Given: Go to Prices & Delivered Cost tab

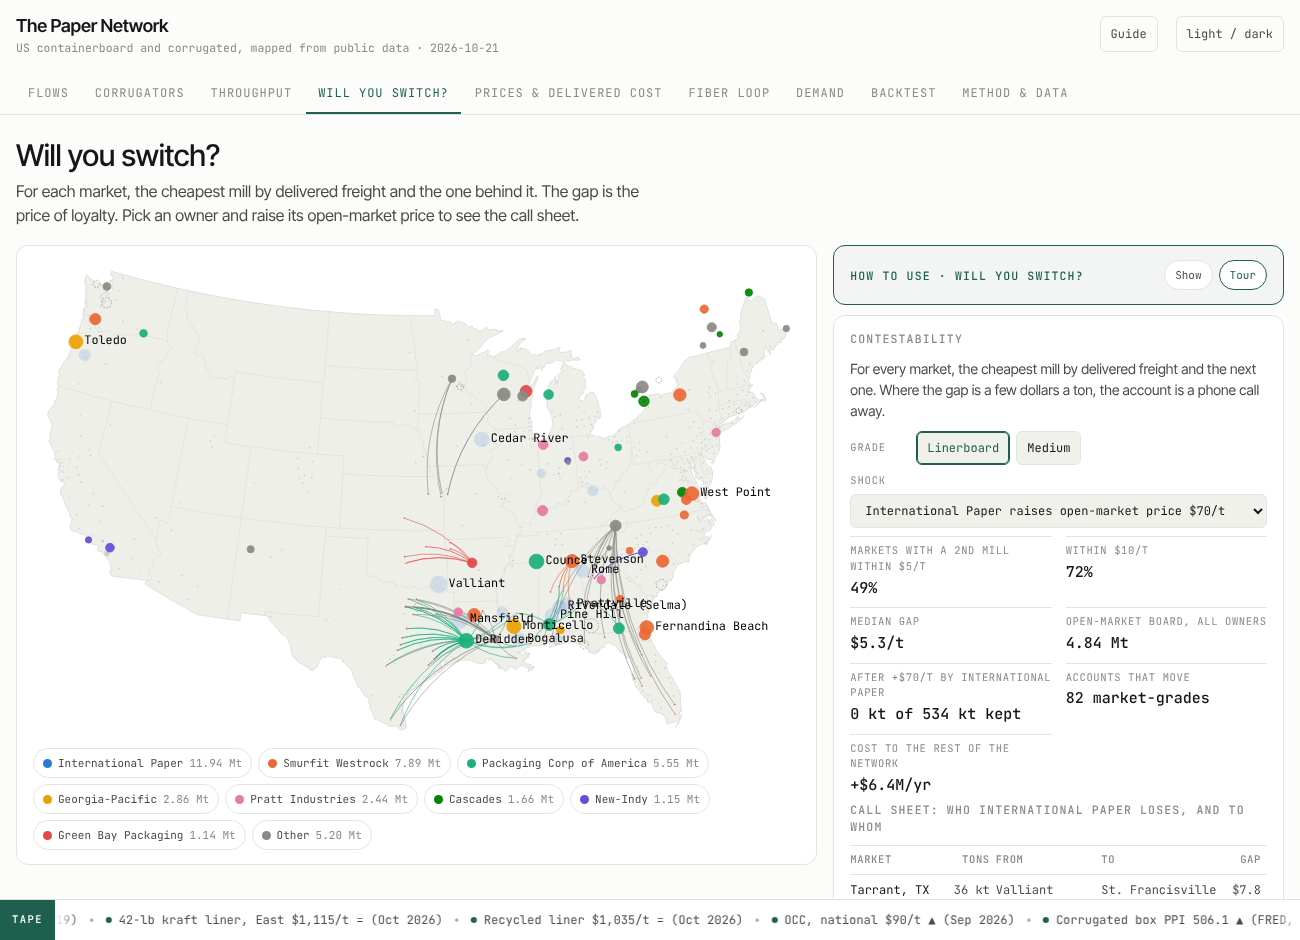Looking at the screenshot, I should pyautogui.click(x=568, y=93).
